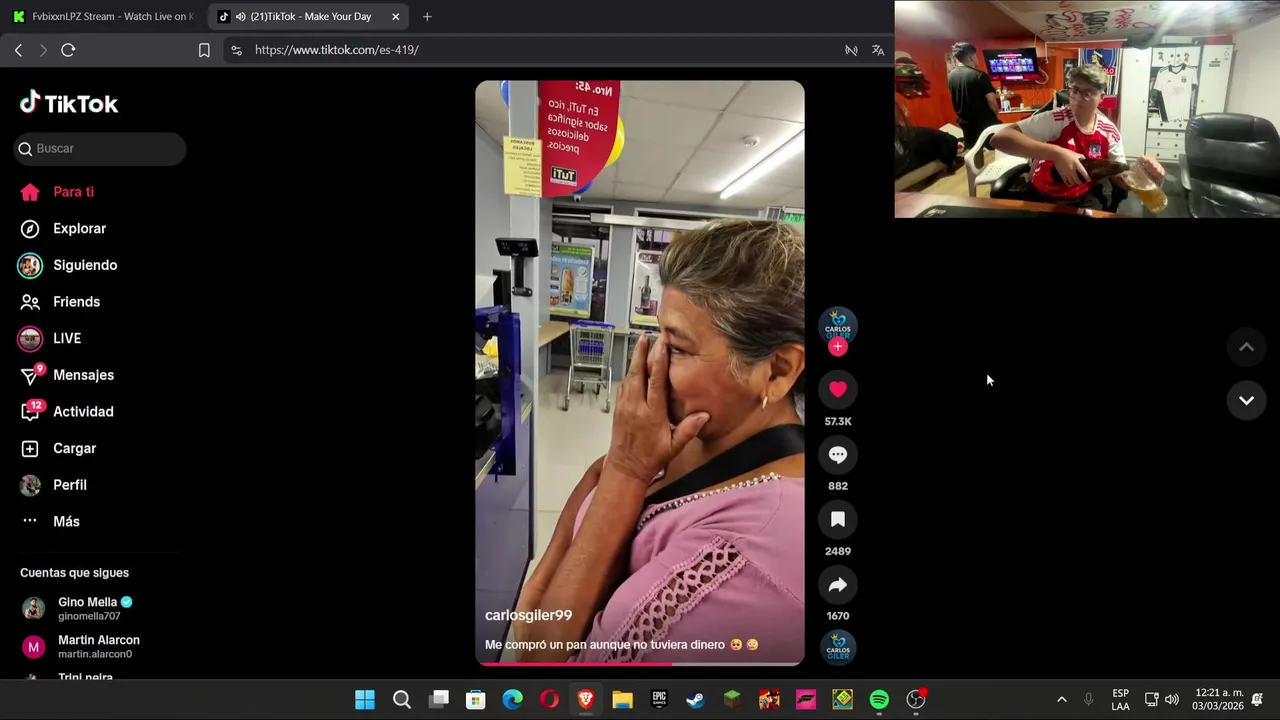Click the Cuentas que sigues heading
1280x720 pixels.
click(x=74, y=573)
